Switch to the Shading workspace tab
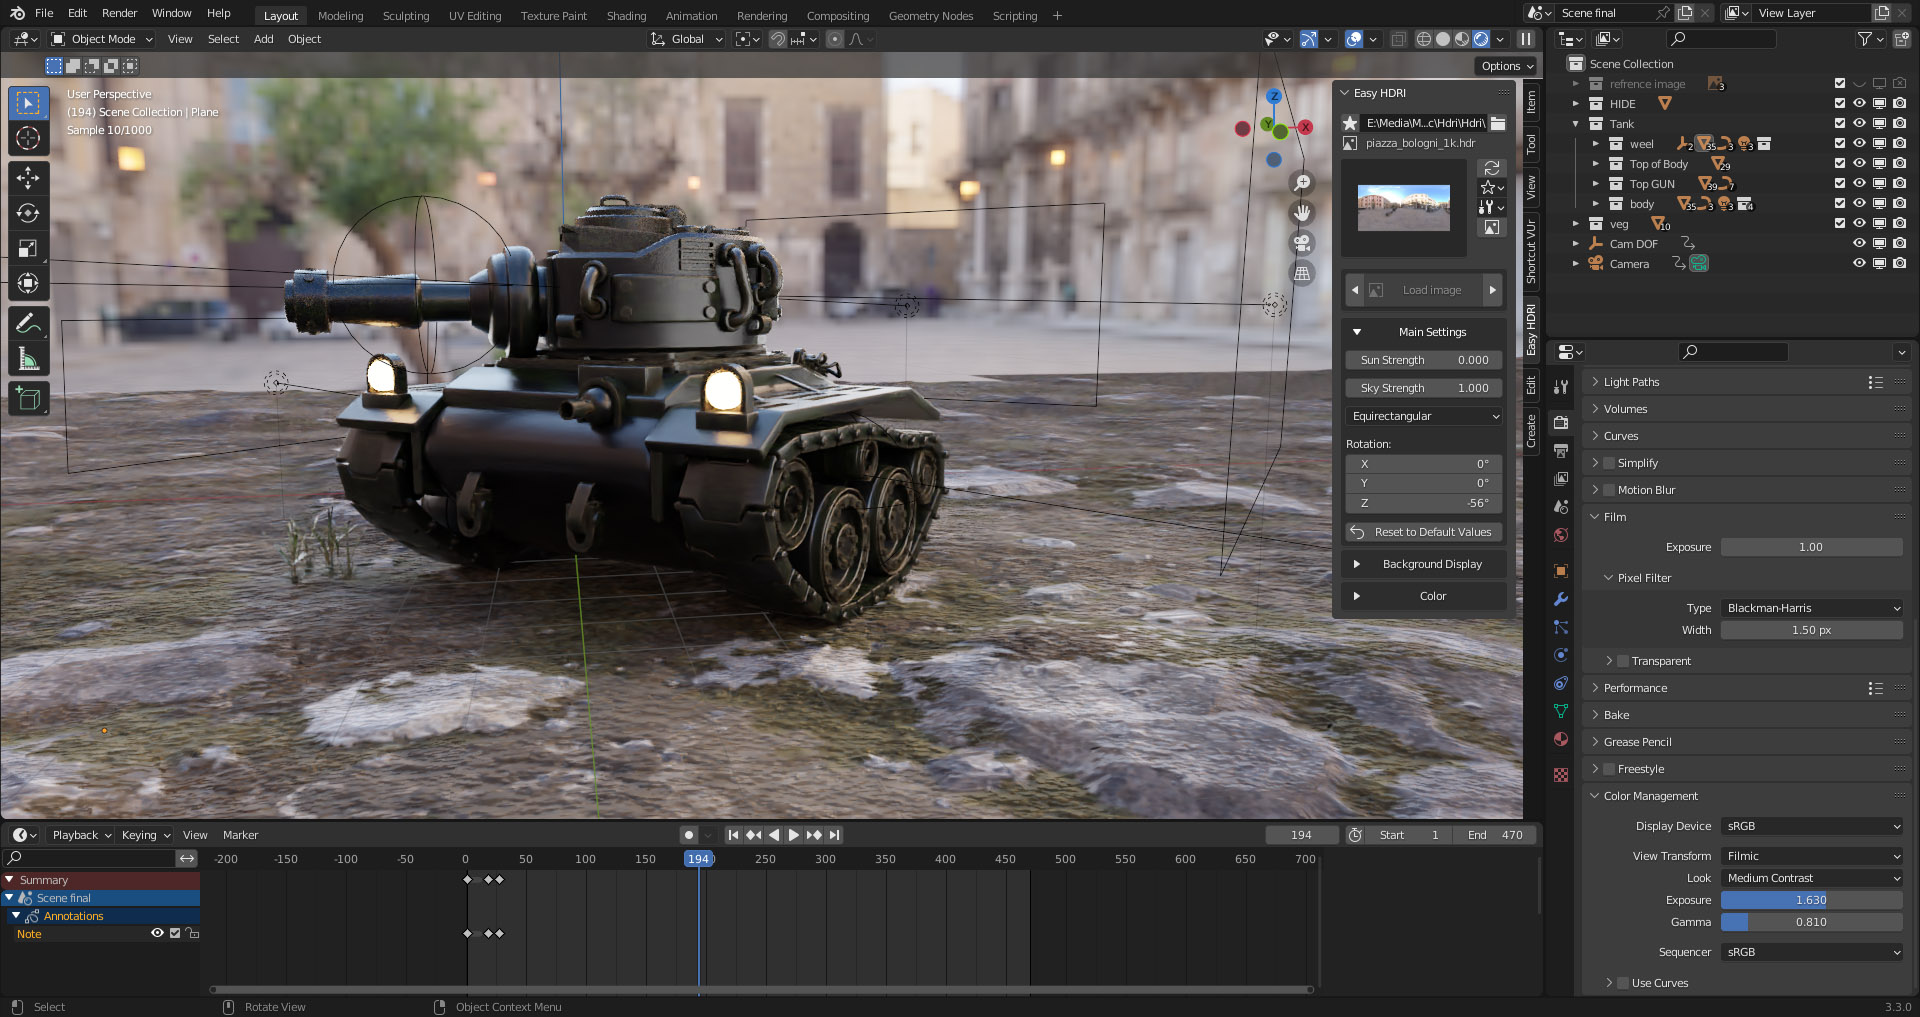This screenshot has width=1920, height=1017. (626, 15)
